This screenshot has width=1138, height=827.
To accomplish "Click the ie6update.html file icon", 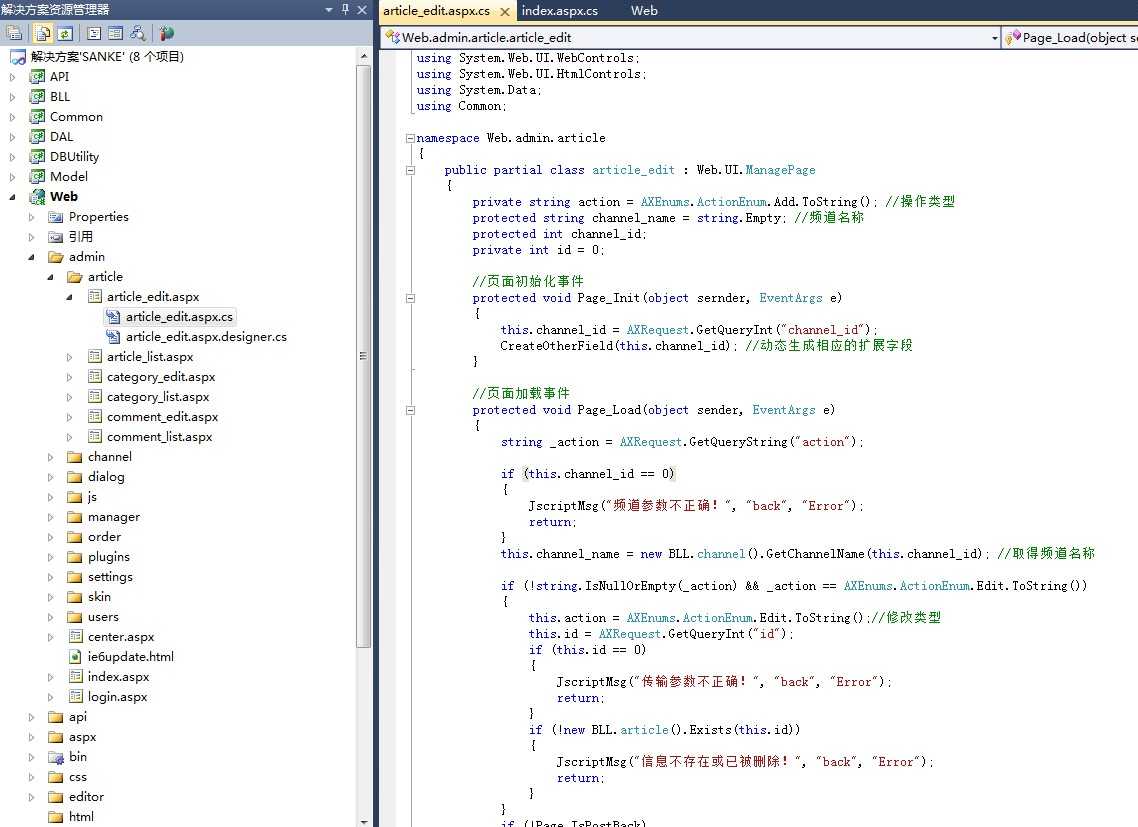I will (x=75, y=656).
